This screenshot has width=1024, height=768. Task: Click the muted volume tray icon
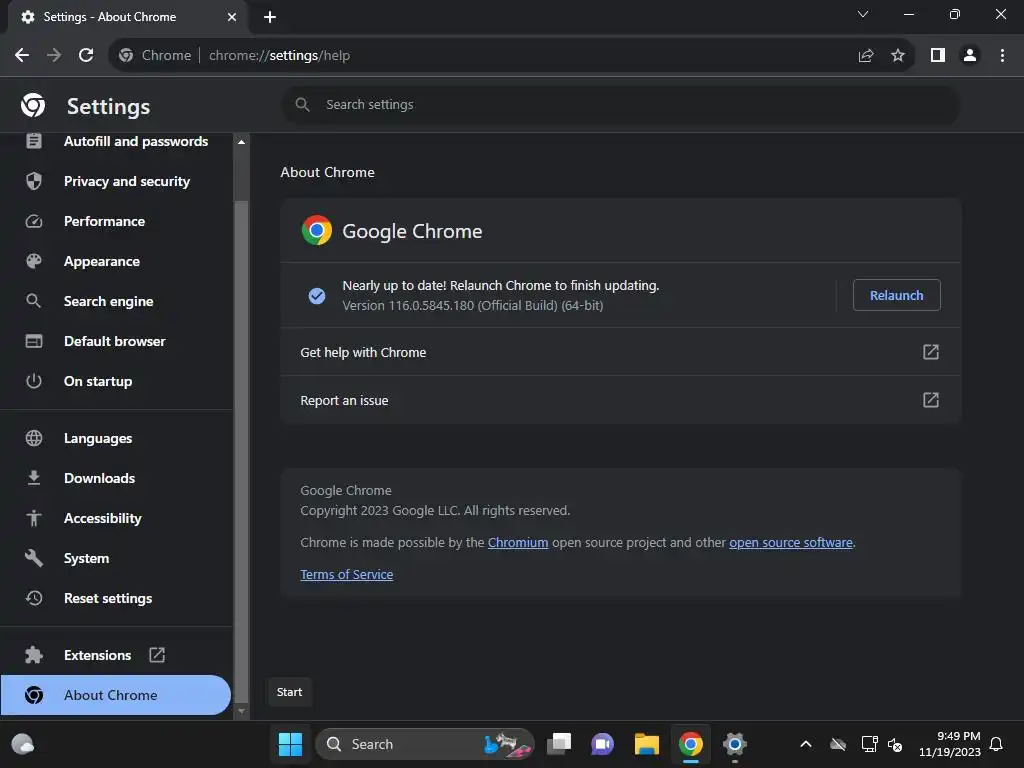click(x=895, y=744)
